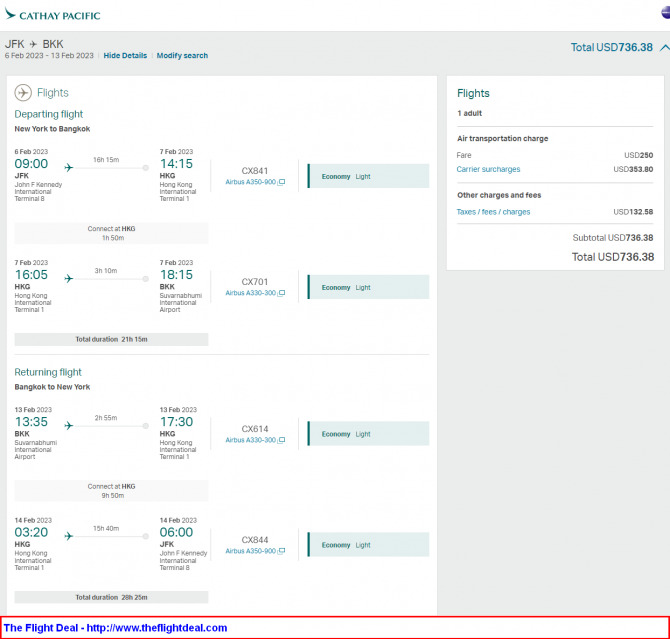The height and width of the screenshot is (639, 670).
Task: Click the 03:20 departure time
Action: tap(31, 533)
